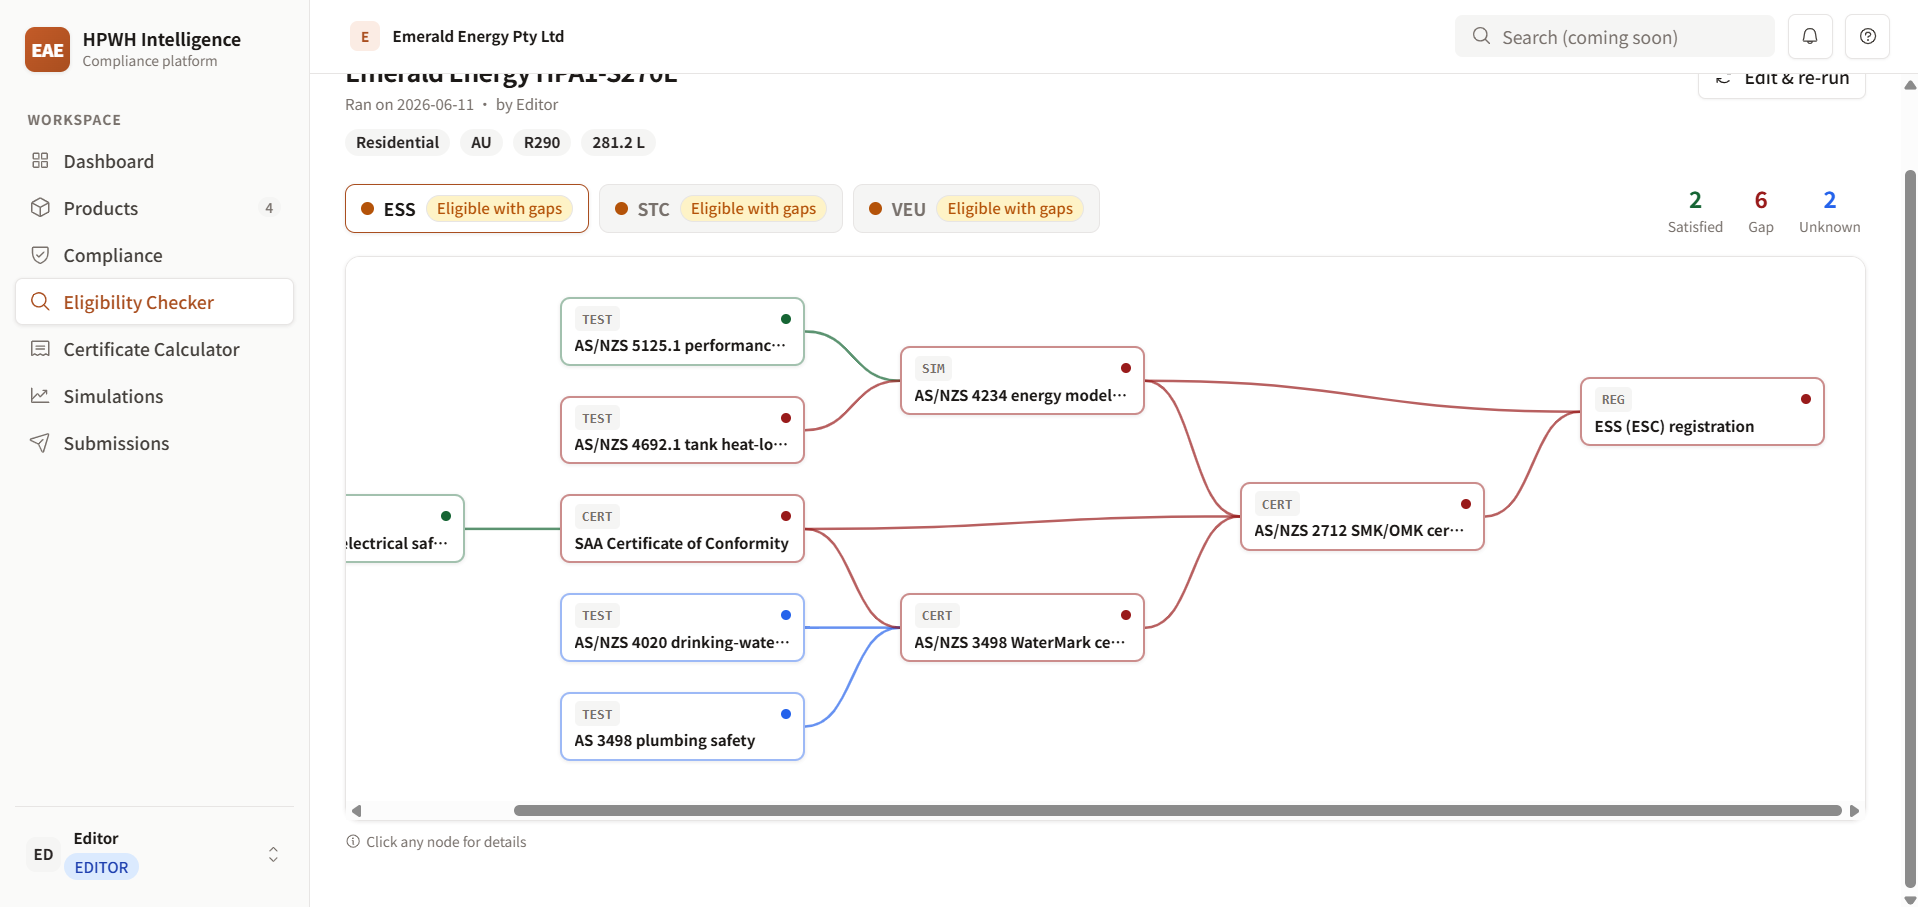Click the VEU tab's Eligible with gaps badge
This screenshot has height=907, width=1918.
click(1010, 208)
